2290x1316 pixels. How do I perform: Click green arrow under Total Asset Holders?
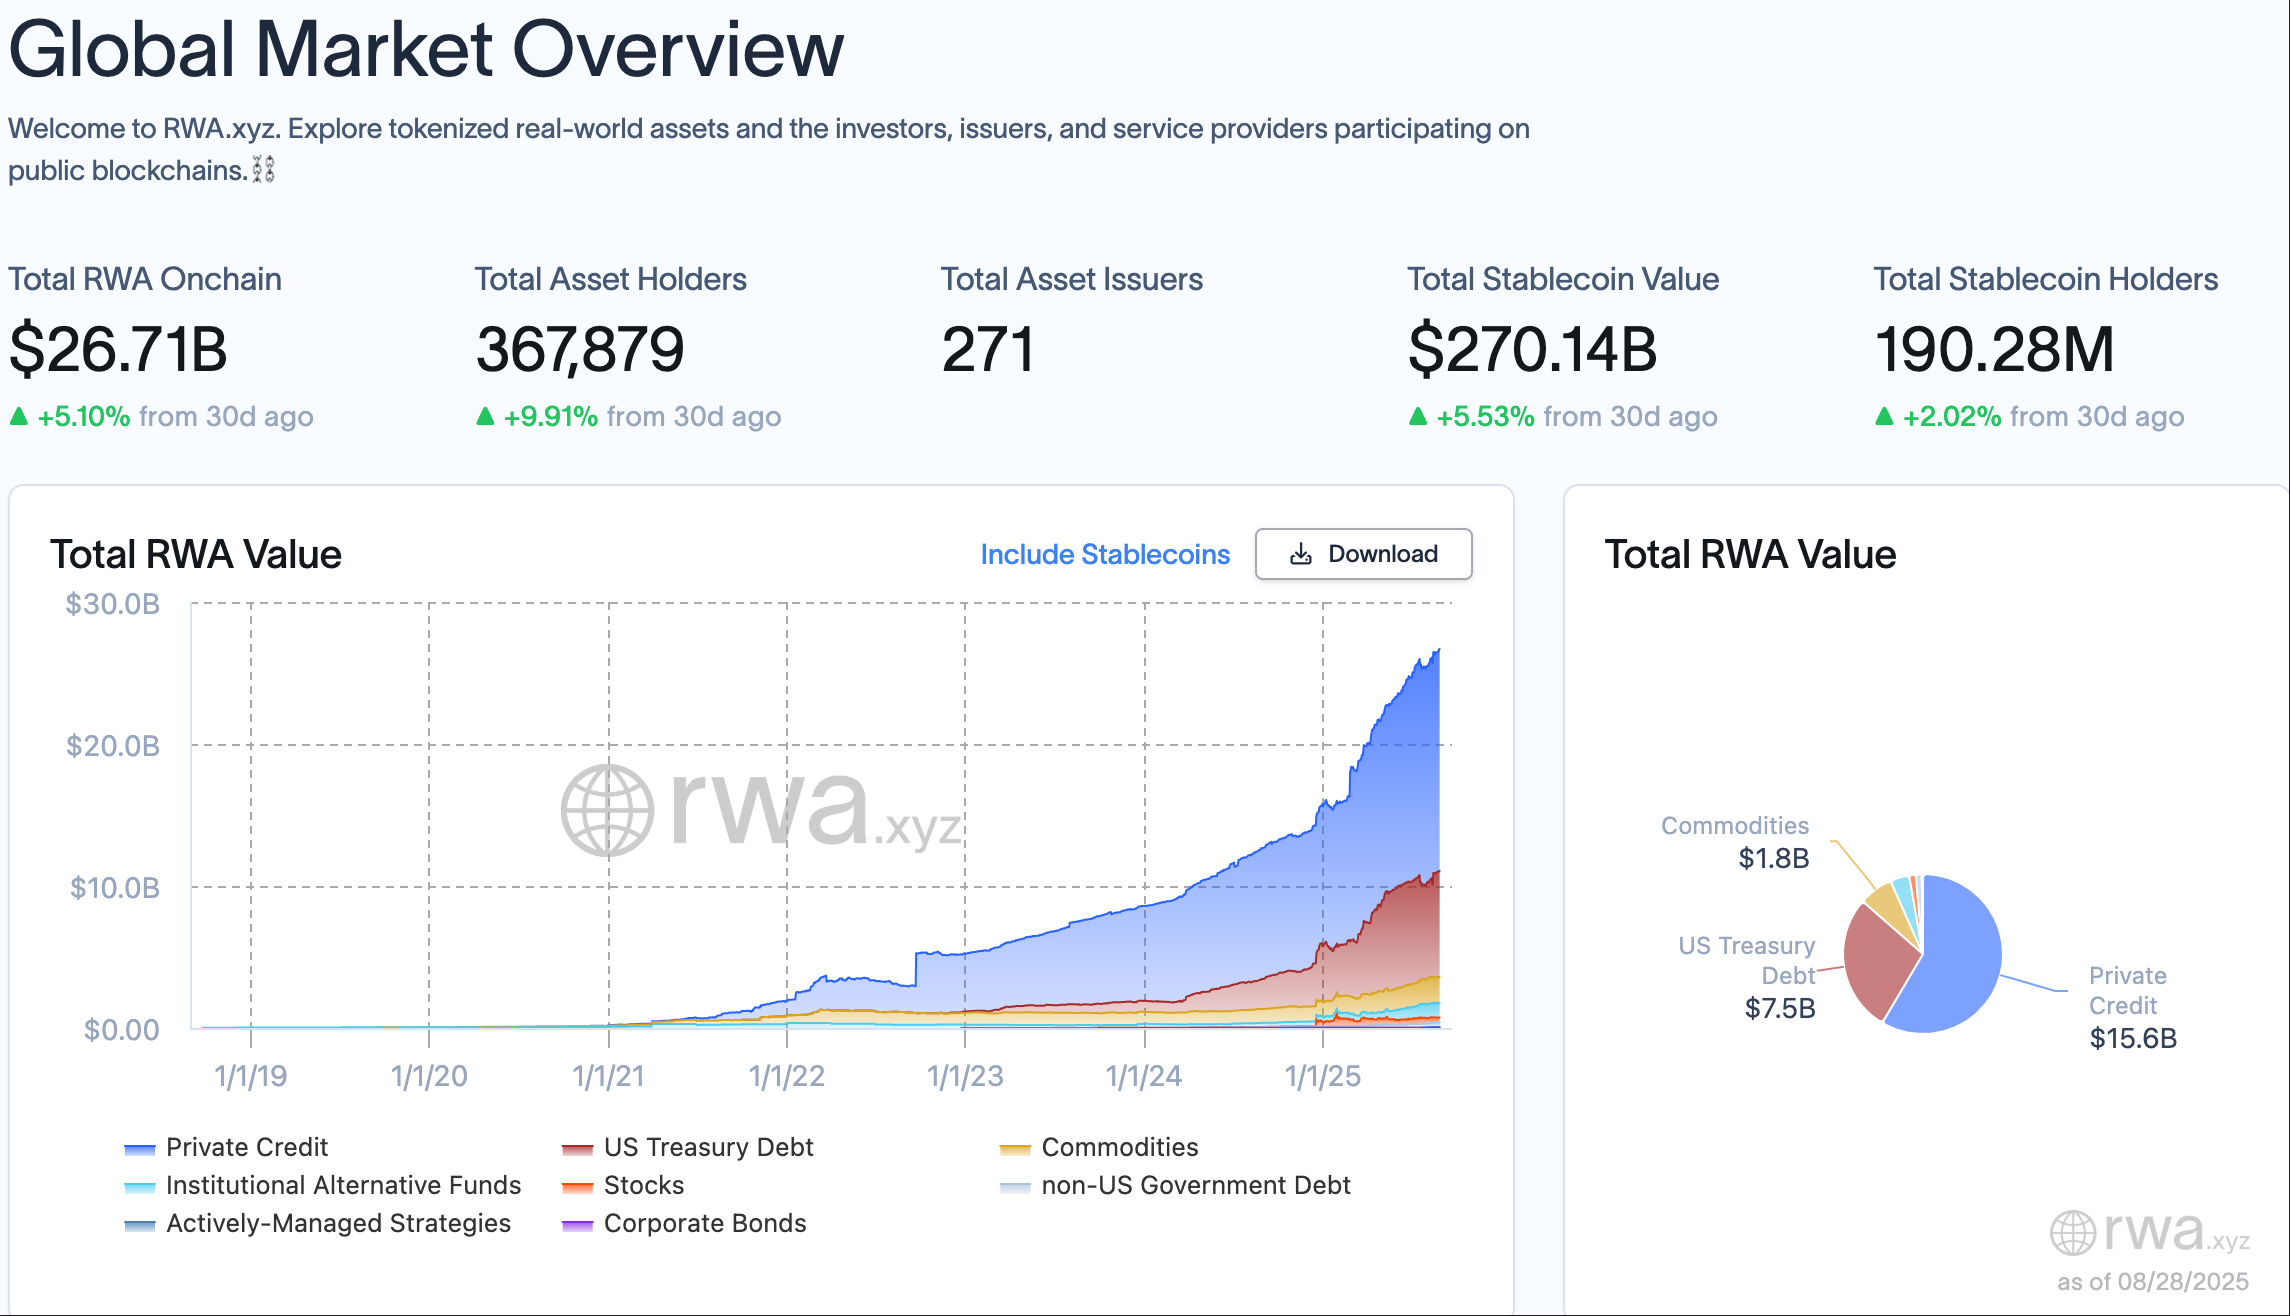coord(485,416)
